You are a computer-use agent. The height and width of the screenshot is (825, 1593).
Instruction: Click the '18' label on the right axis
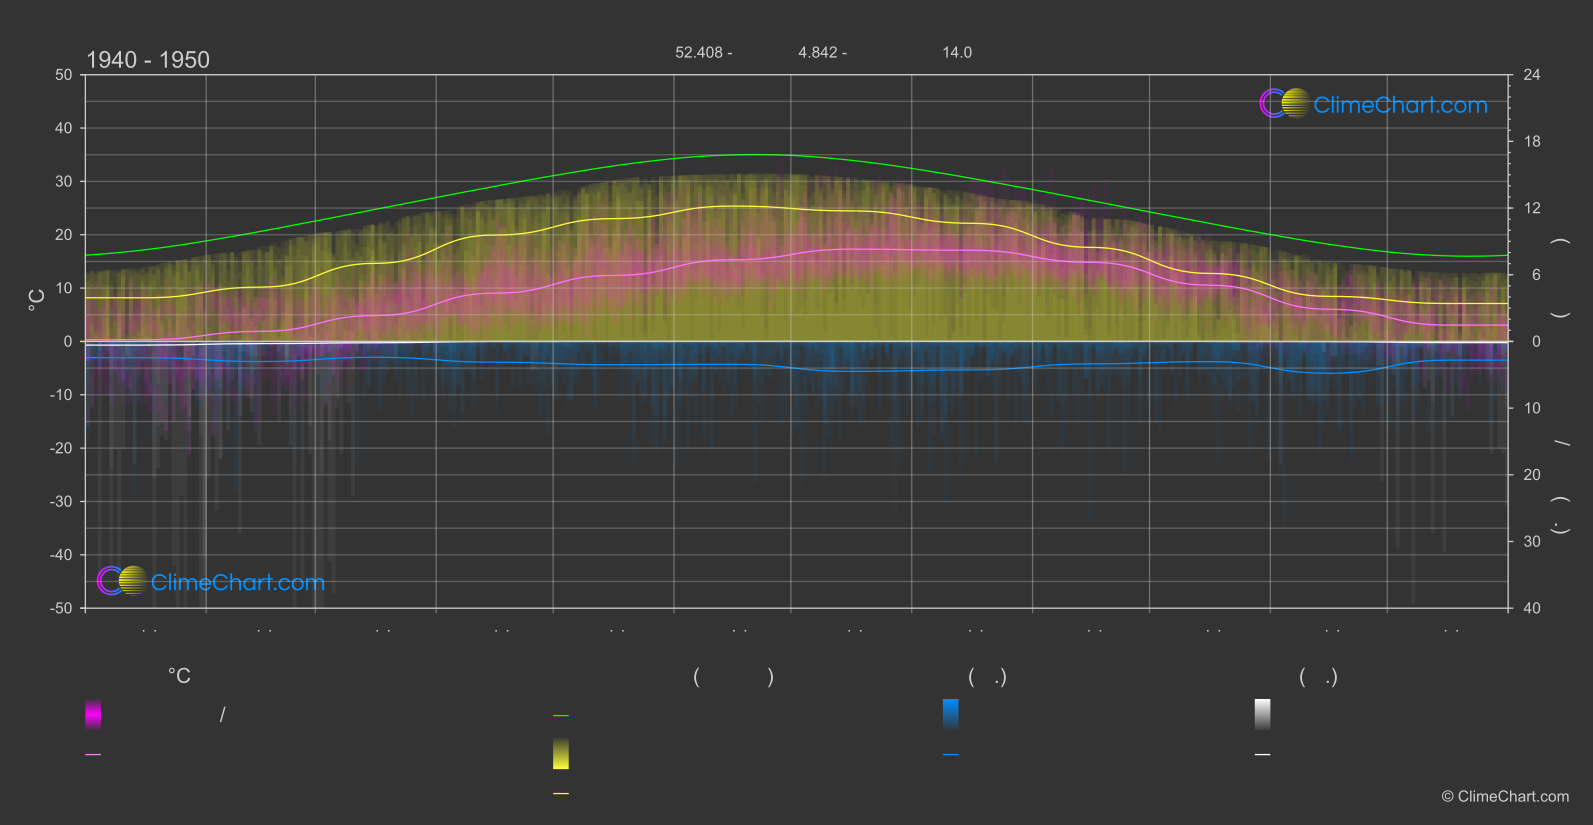1532,141
